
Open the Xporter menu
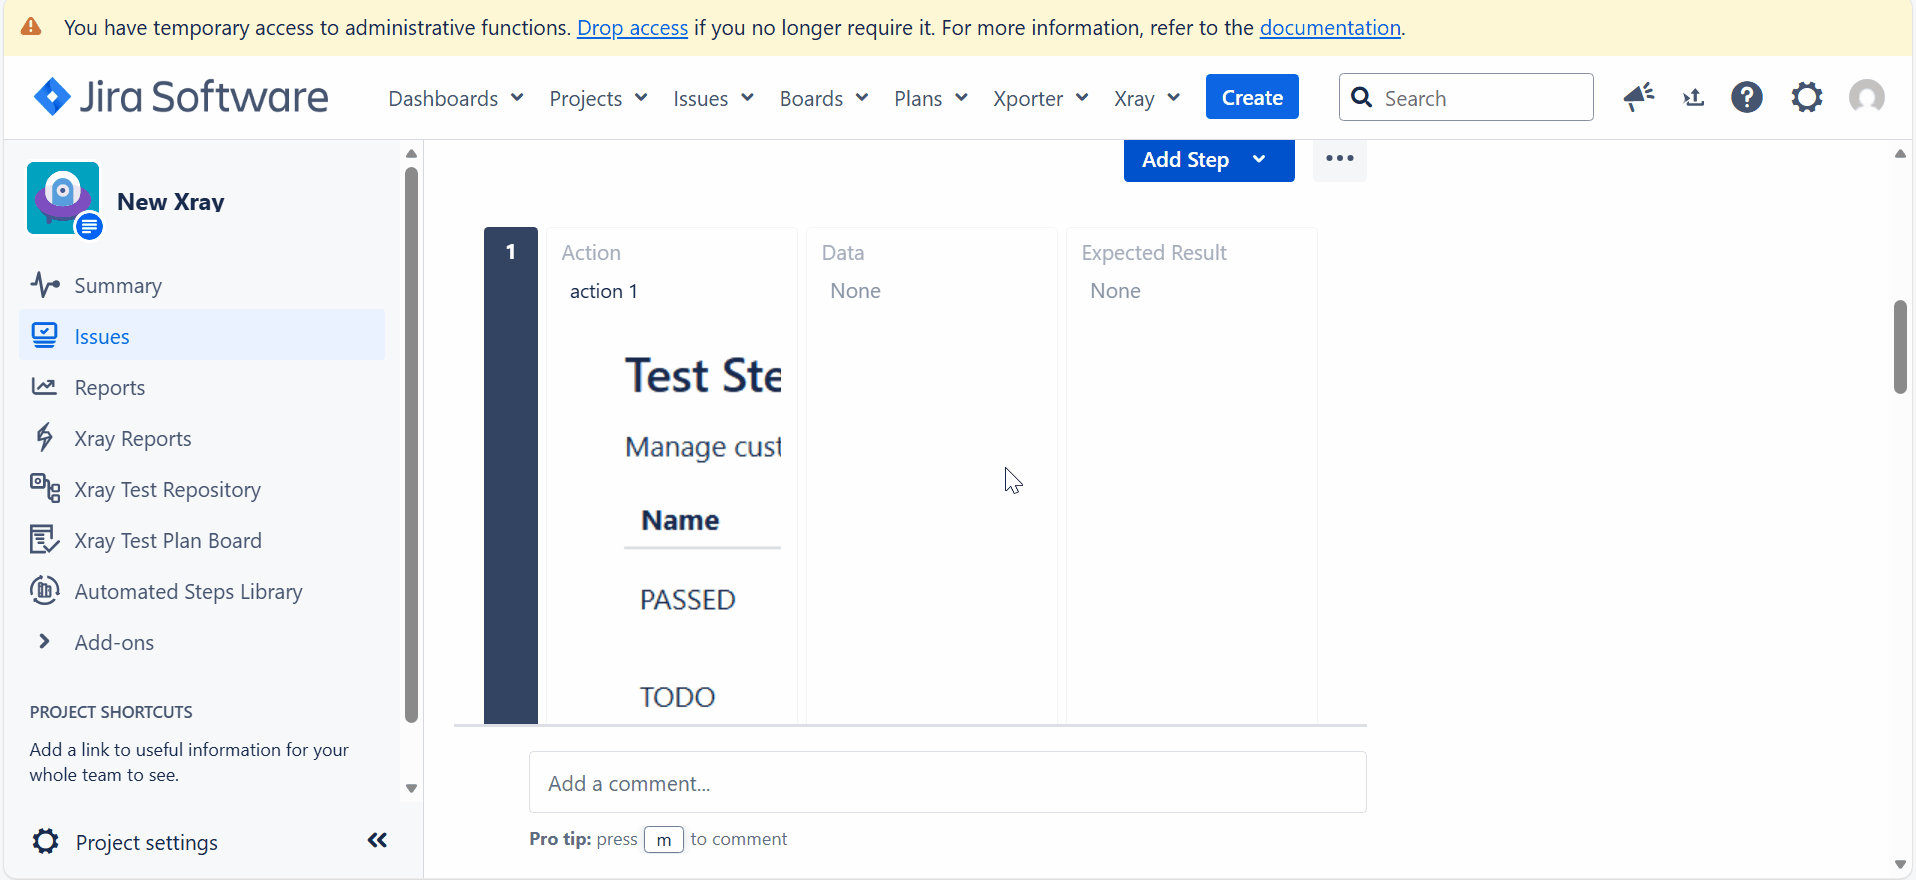pos(1040,98)
